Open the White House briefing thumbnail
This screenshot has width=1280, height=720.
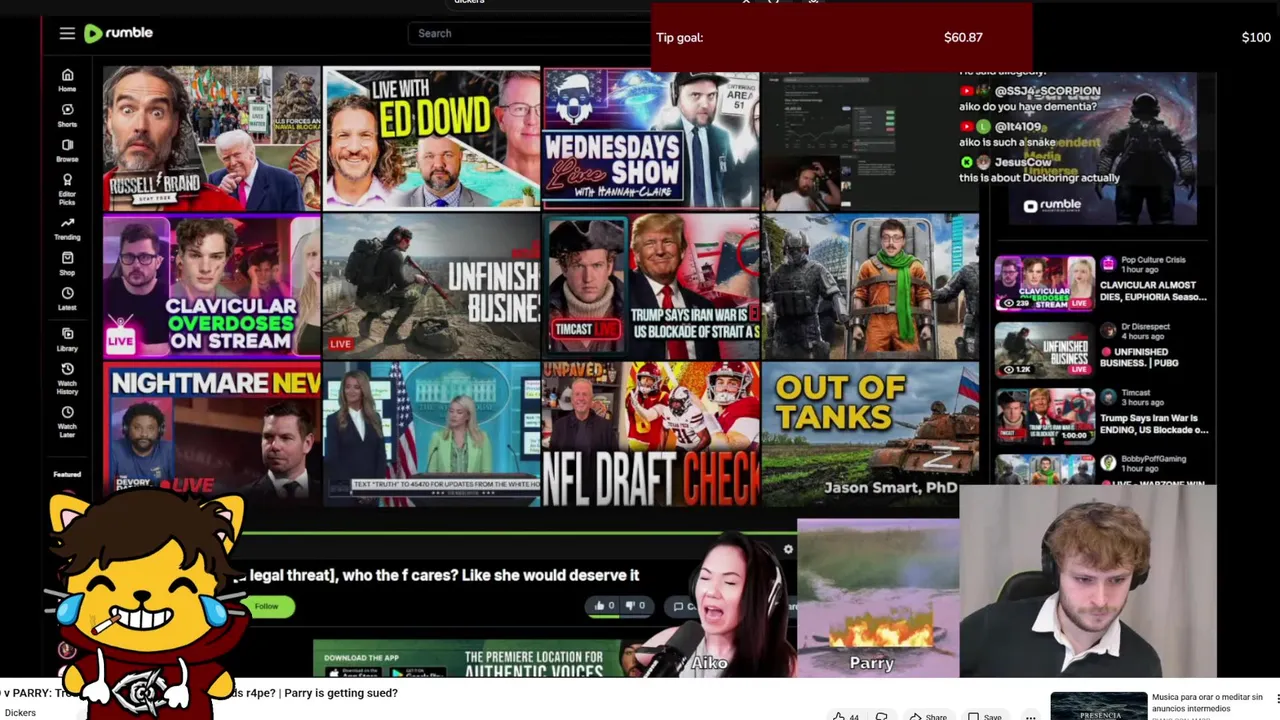432,432
